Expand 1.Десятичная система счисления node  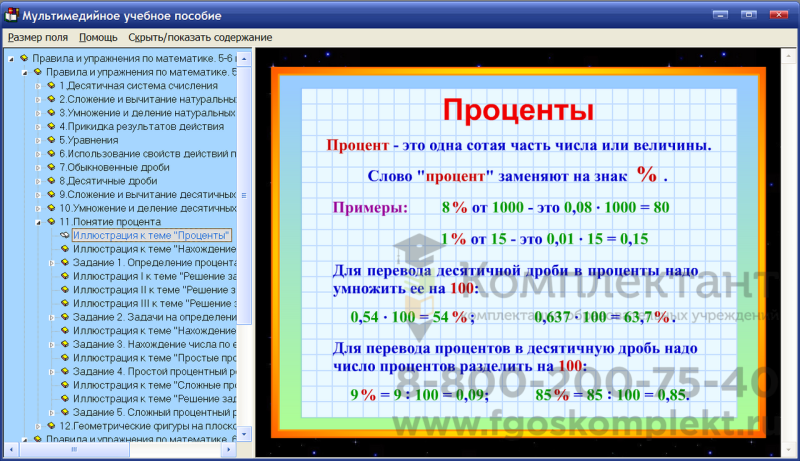point(38,86)
